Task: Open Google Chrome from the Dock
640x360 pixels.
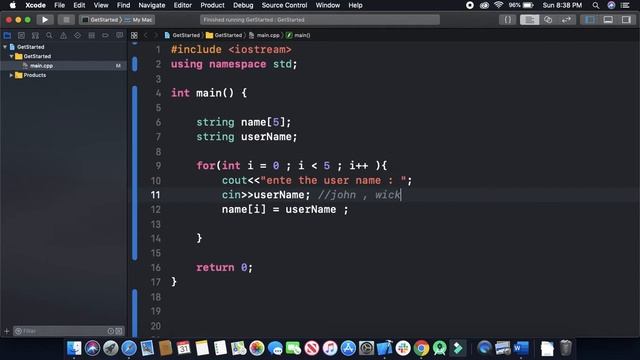Action: [x=421, y=348]
